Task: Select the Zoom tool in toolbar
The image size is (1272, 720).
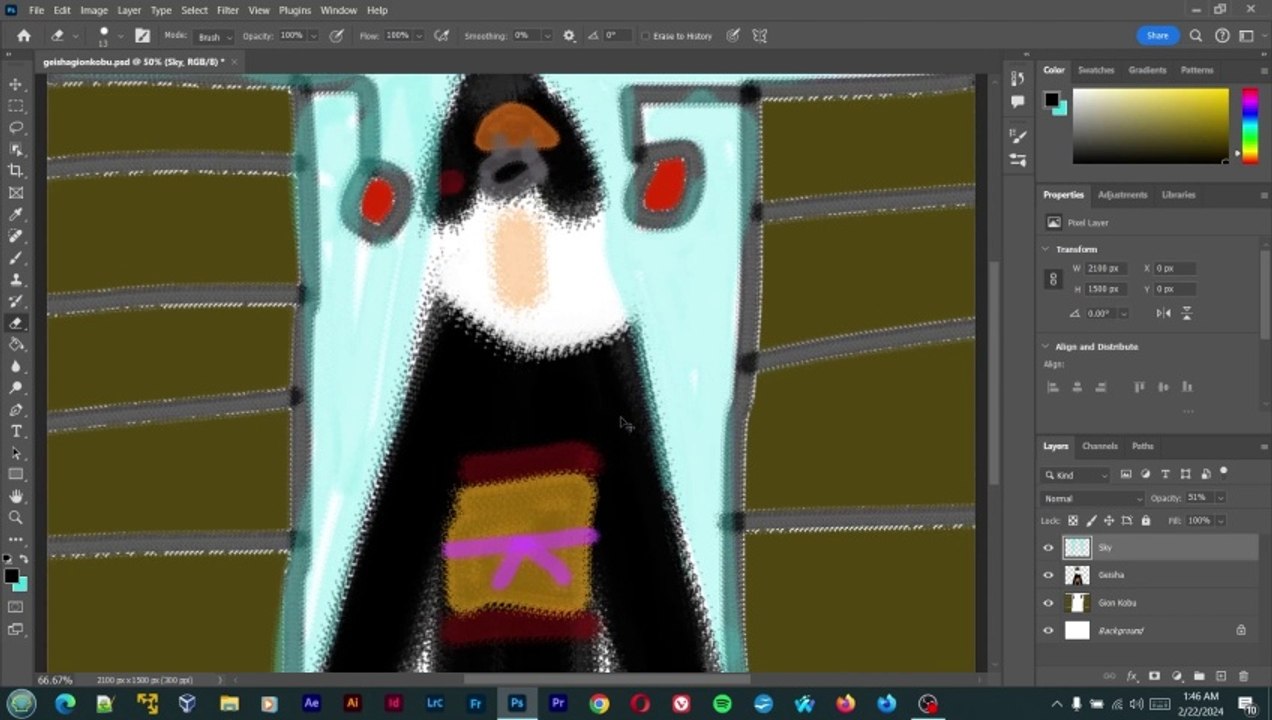Action: (x=16, y=518)
